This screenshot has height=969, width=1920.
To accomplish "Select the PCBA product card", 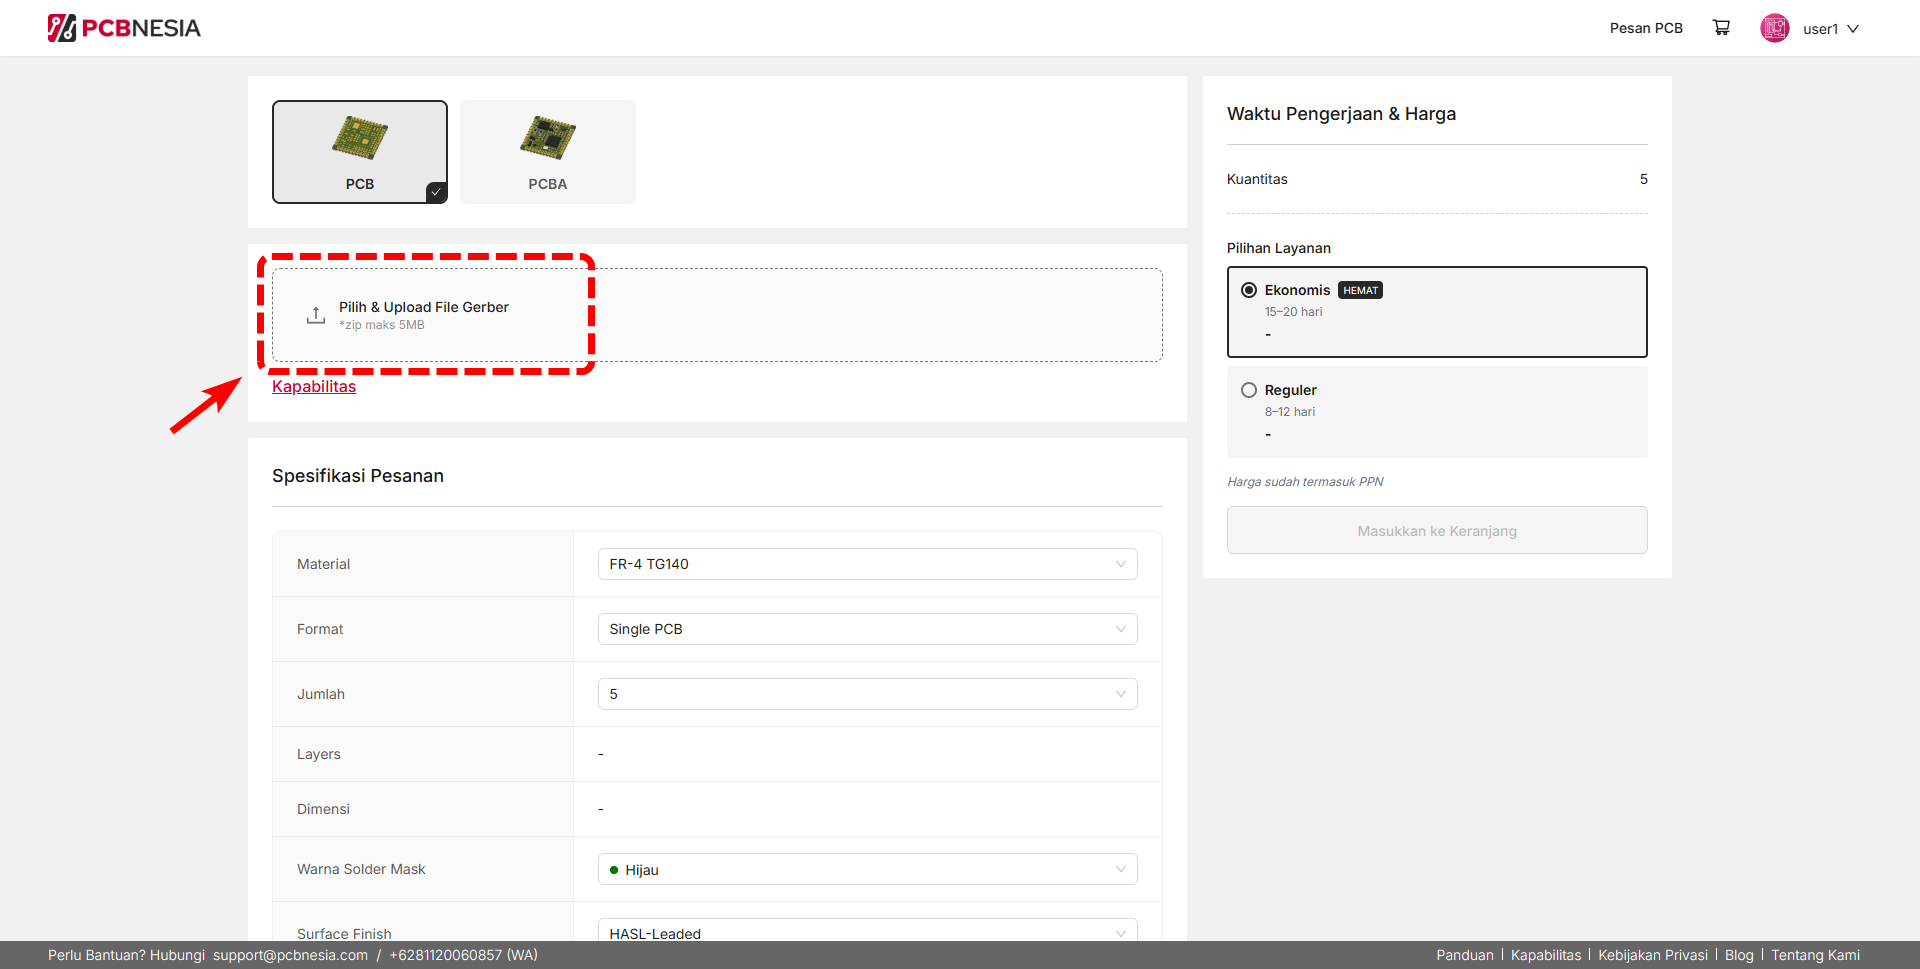I will (x=548, y=152).
